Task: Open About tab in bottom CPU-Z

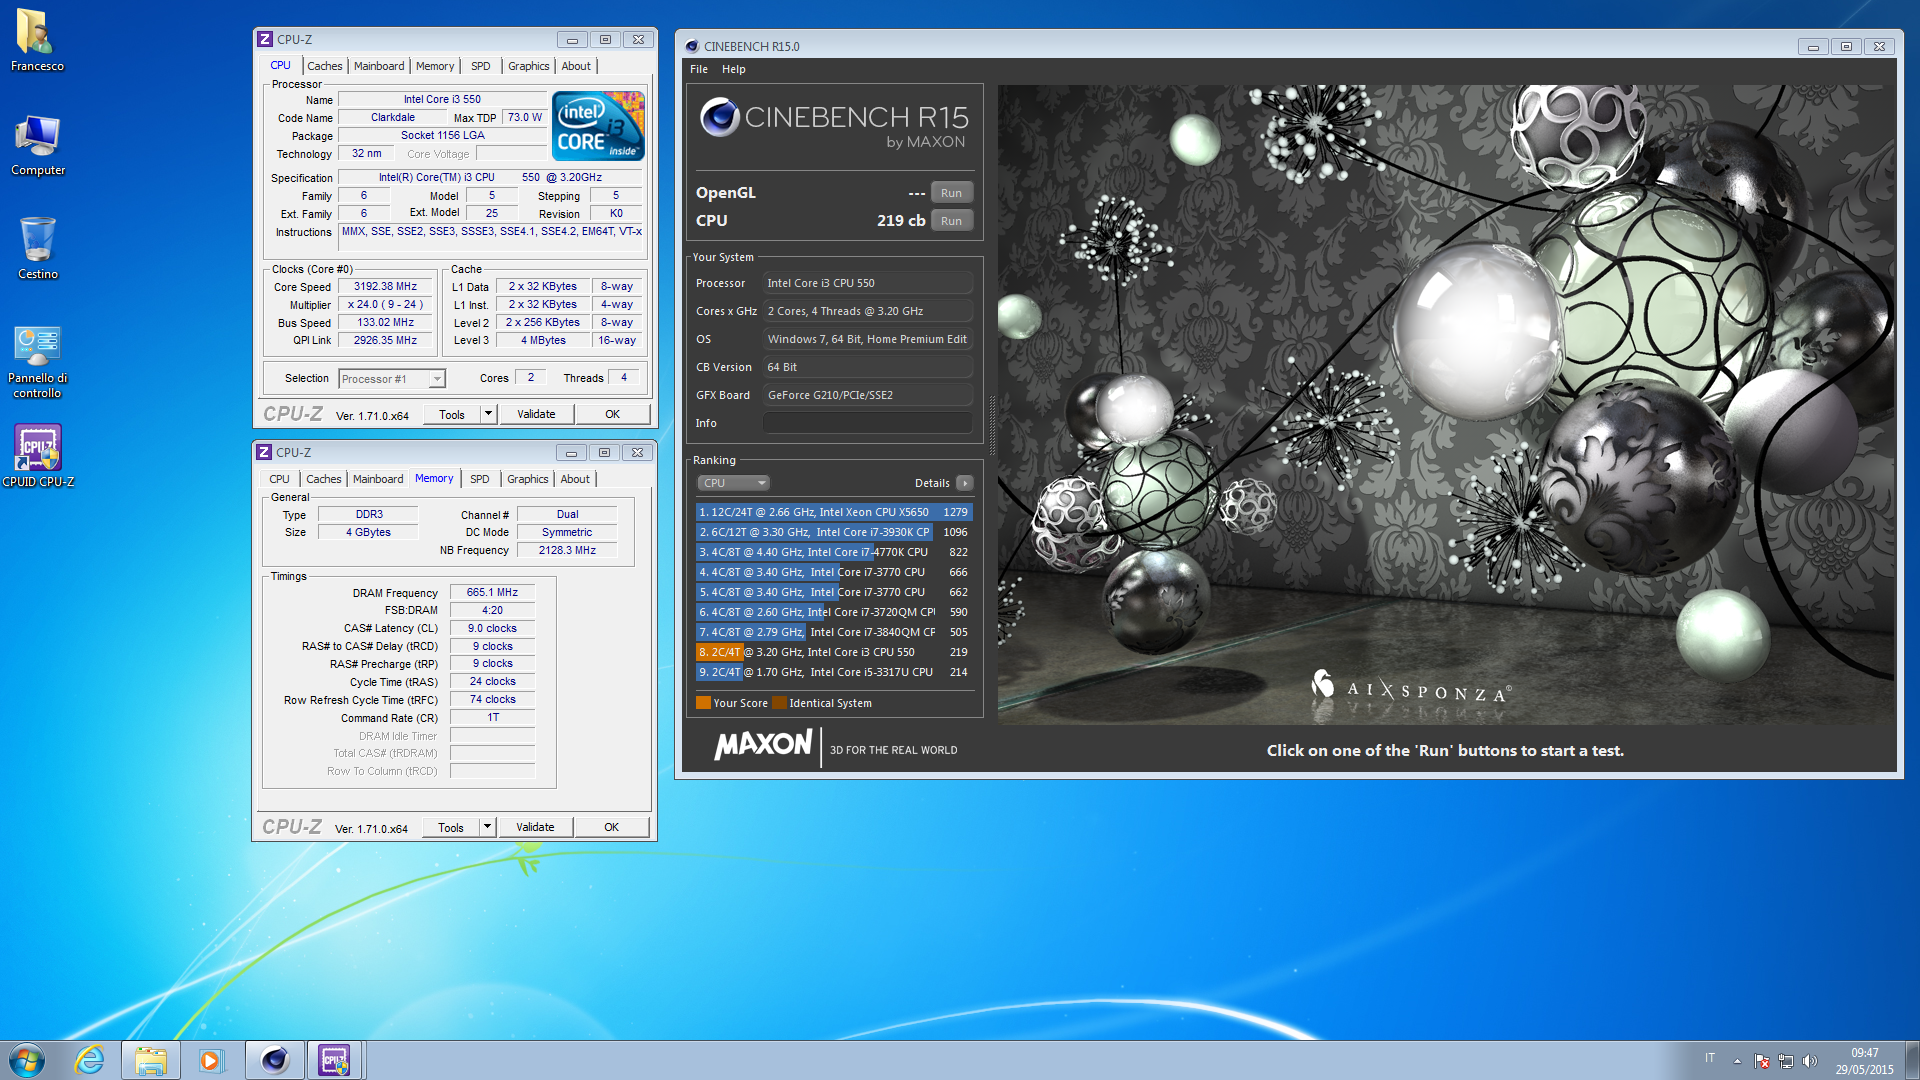Action: 575,479
